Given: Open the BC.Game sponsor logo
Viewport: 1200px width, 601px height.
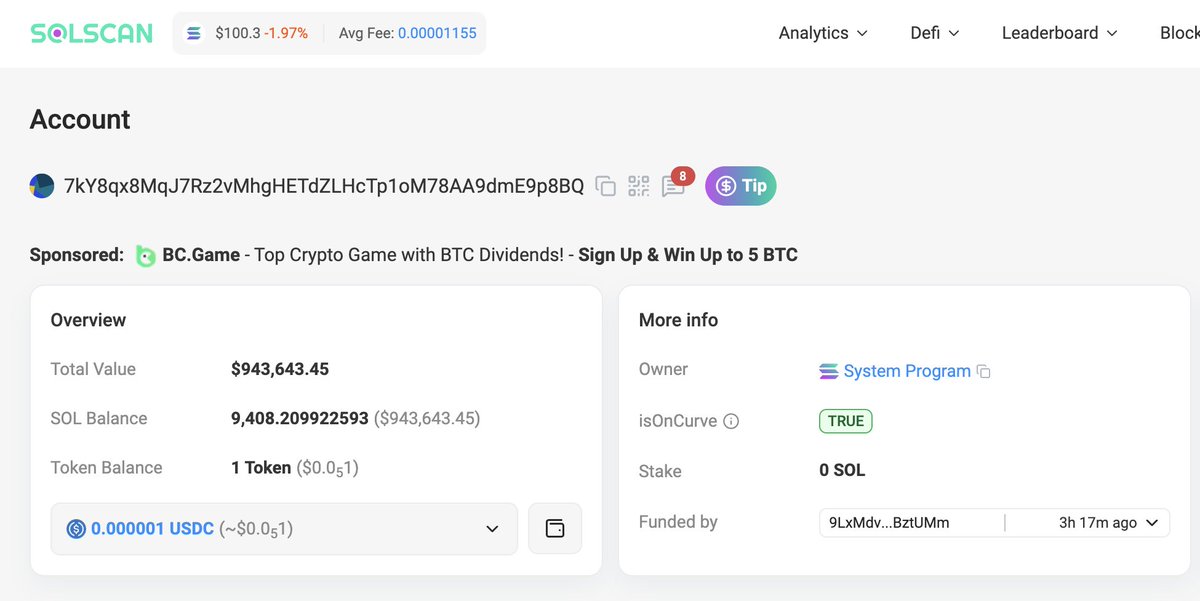Looking at the screenshot, I should tap(146, 256).
